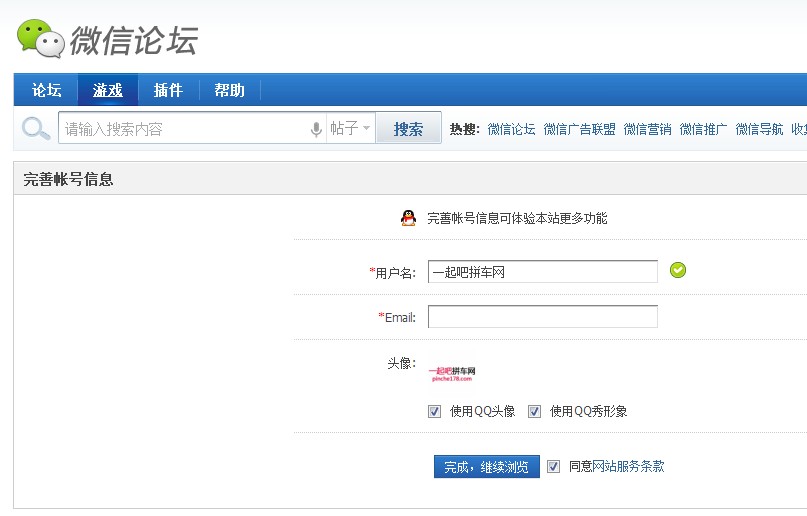The image size is (807, 516).
Task: Open the 游戏 navigation tab
Action: coord(108,90)
